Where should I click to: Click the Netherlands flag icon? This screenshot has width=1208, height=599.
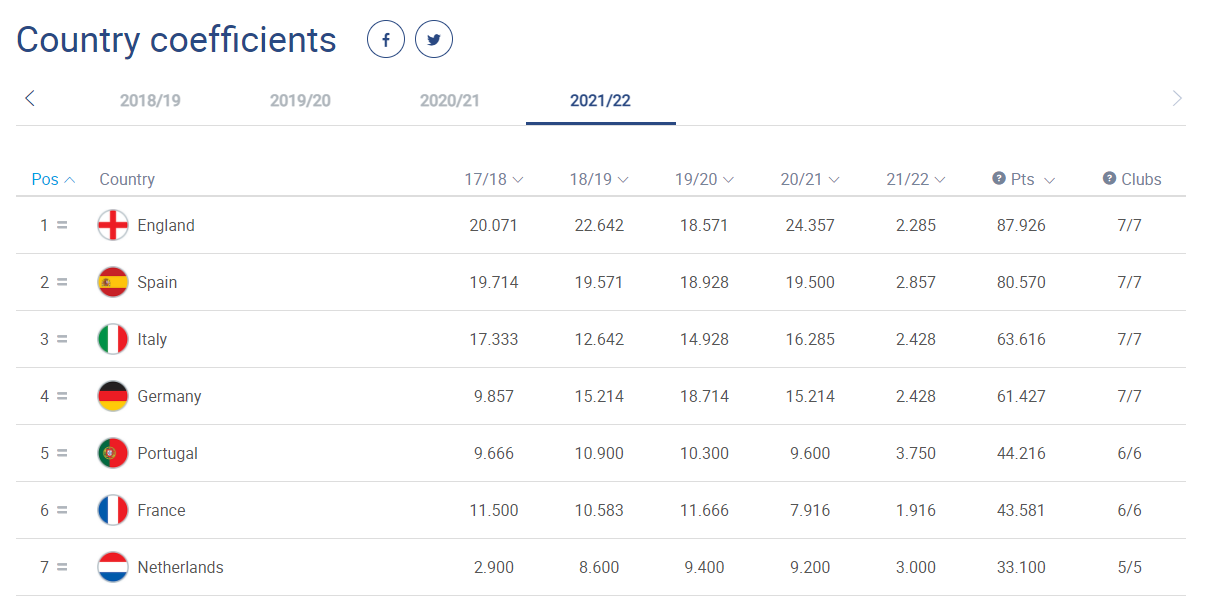point(113,567)
